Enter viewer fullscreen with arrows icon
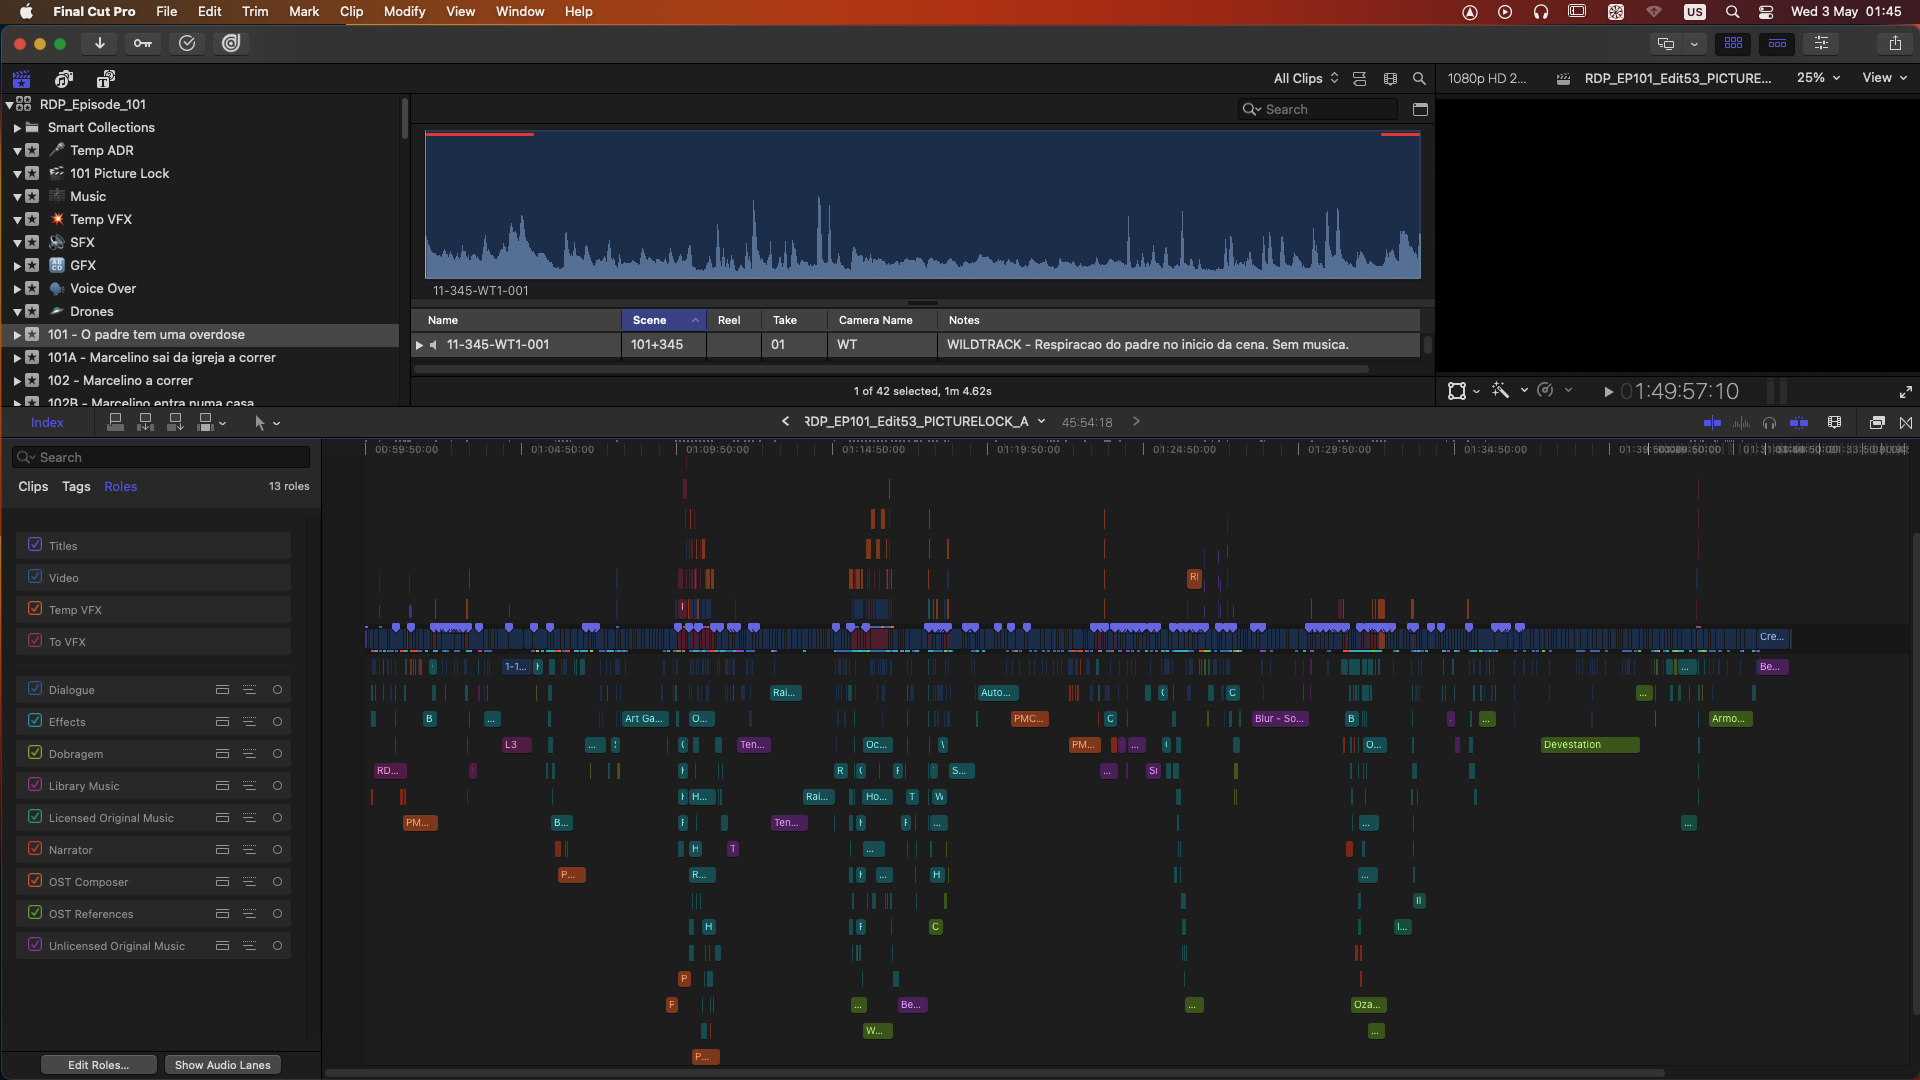The height and width of the screenshot is (1080, 1920). 1905,392
